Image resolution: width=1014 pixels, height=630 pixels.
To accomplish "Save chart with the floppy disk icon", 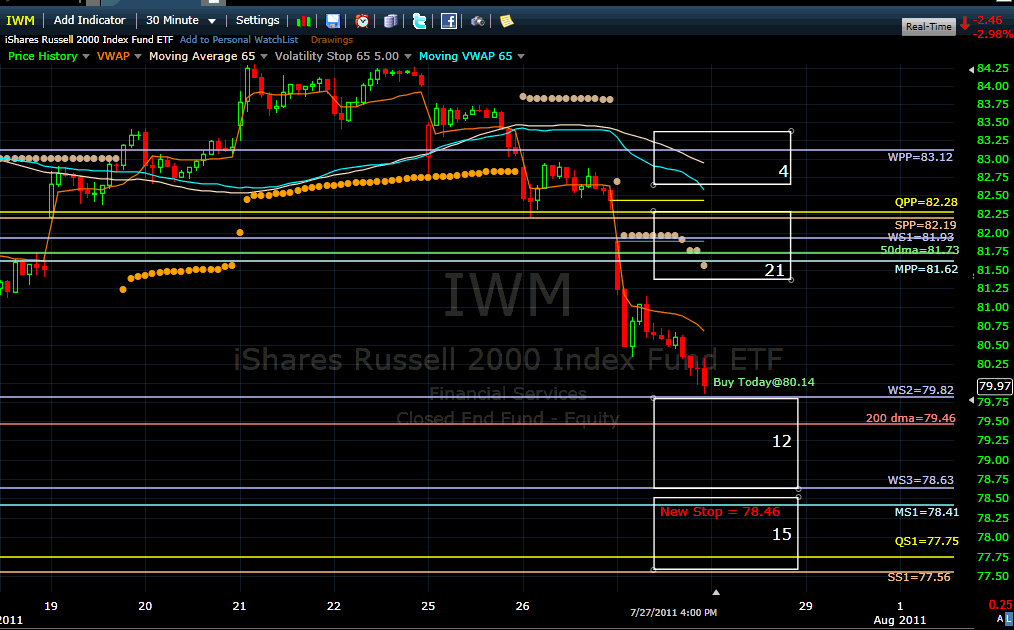I will (333, 21).
